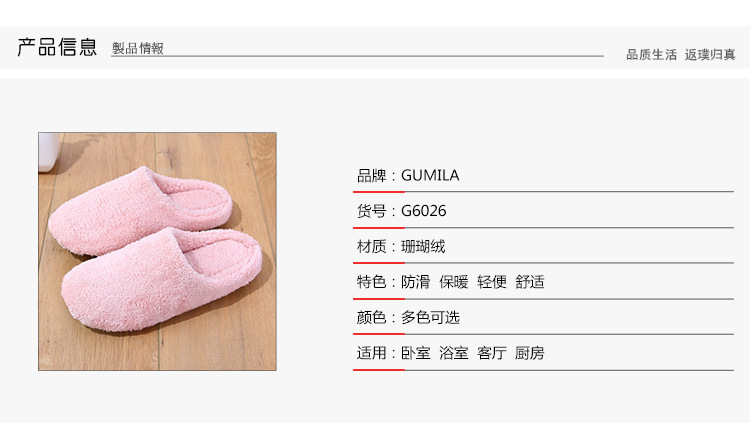Click the 製品情報 subtitle text
The width and height of the screenshot is (750, 438).
[x=138, y=48]
